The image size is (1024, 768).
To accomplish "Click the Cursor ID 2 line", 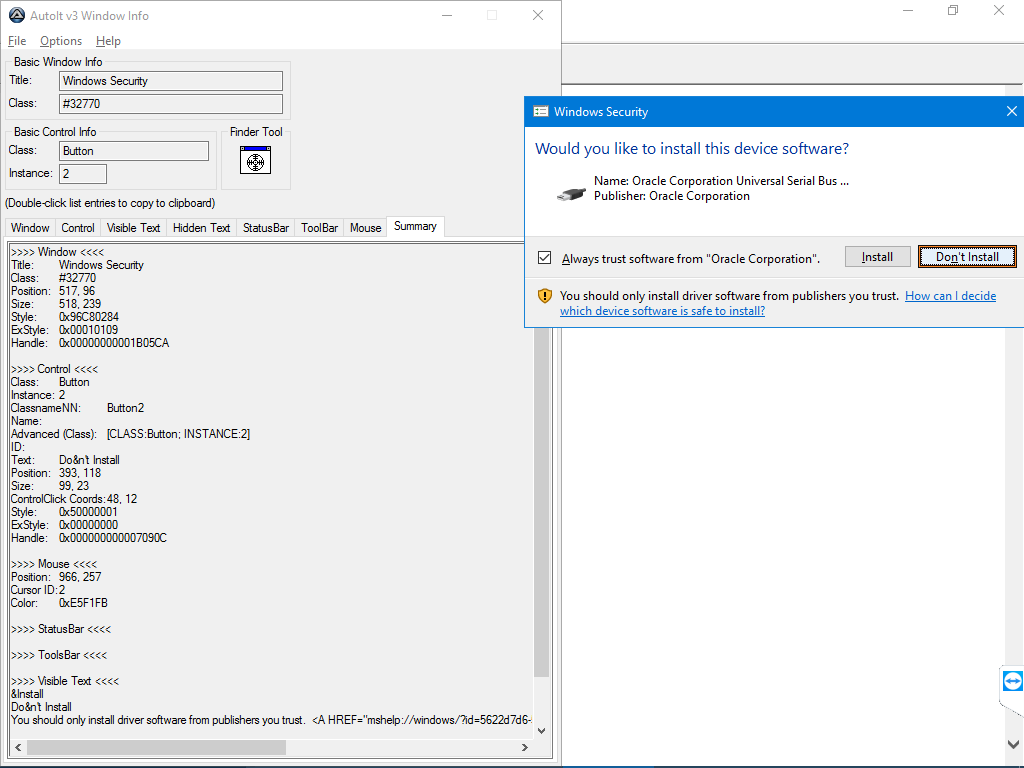I will tap(38, 590).
